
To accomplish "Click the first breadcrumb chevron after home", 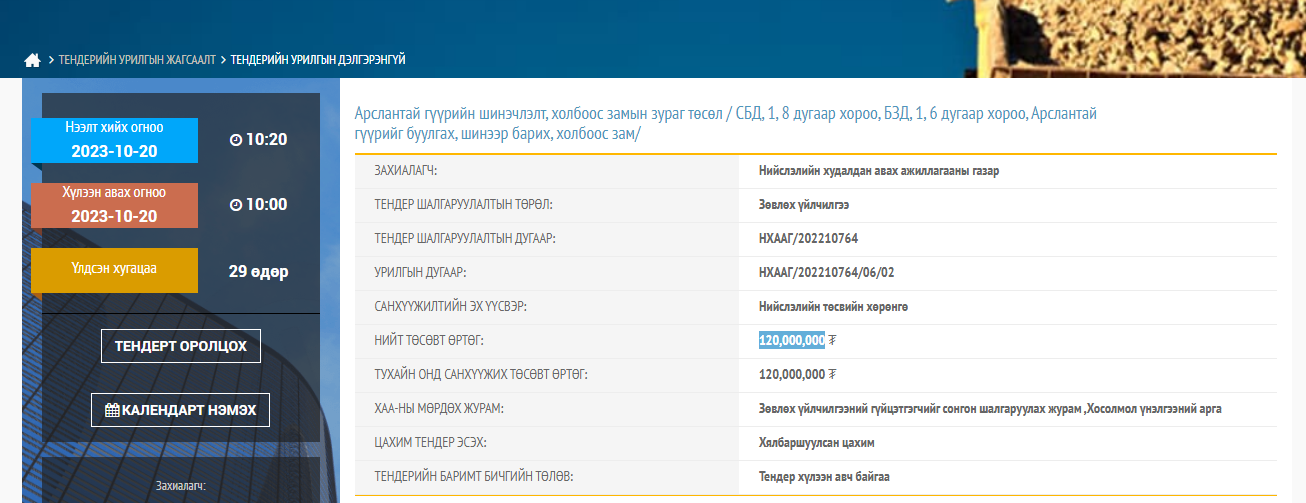I will pos(51,60).
